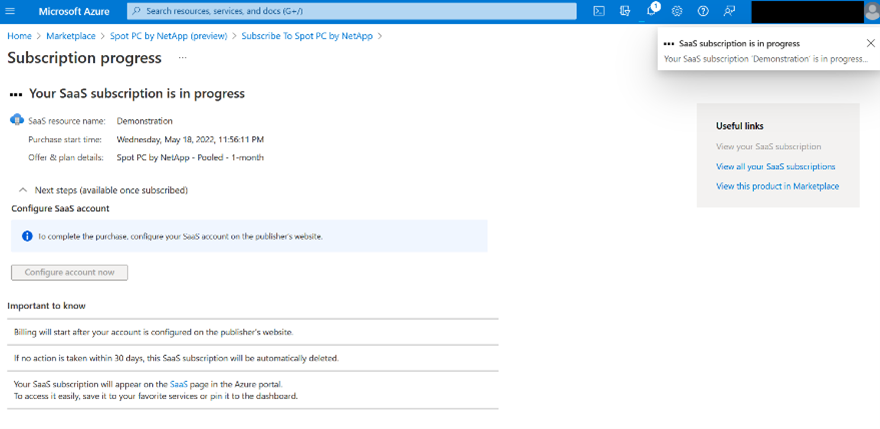880x429 pixels.
Task: Click the user account avatar
Action: click(871, 11)
